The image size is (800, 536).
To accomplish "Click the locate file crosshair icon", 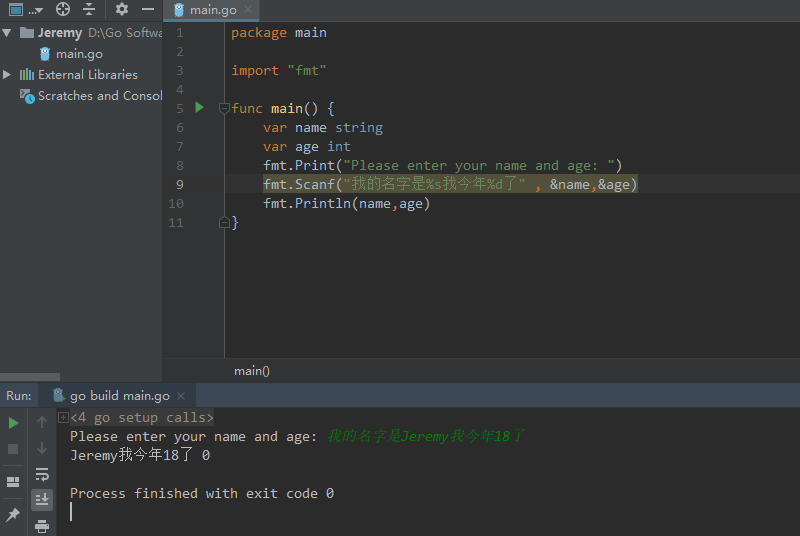I will pyautogui.click(x=63, y=9).
